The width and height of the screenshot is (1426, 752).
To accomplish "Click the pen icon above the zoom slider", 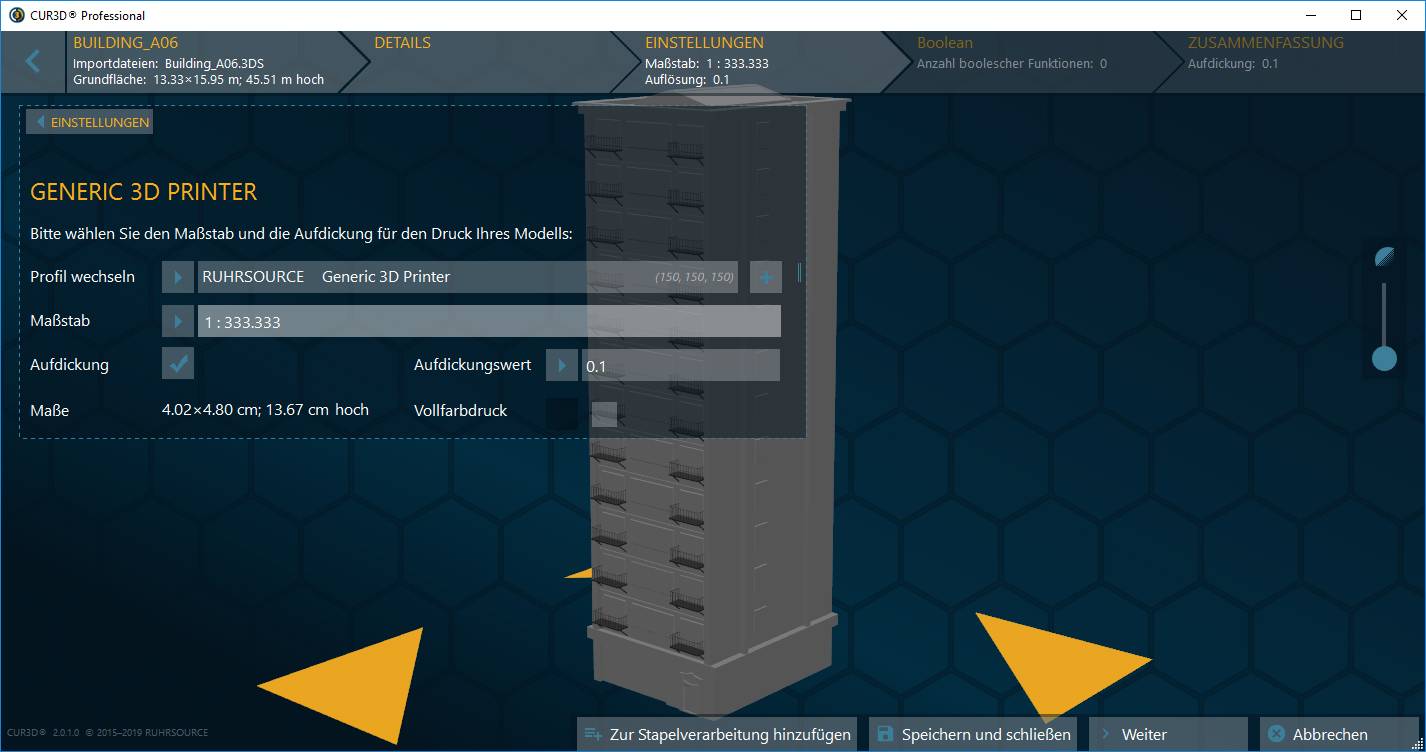I will coord(1384,257).
